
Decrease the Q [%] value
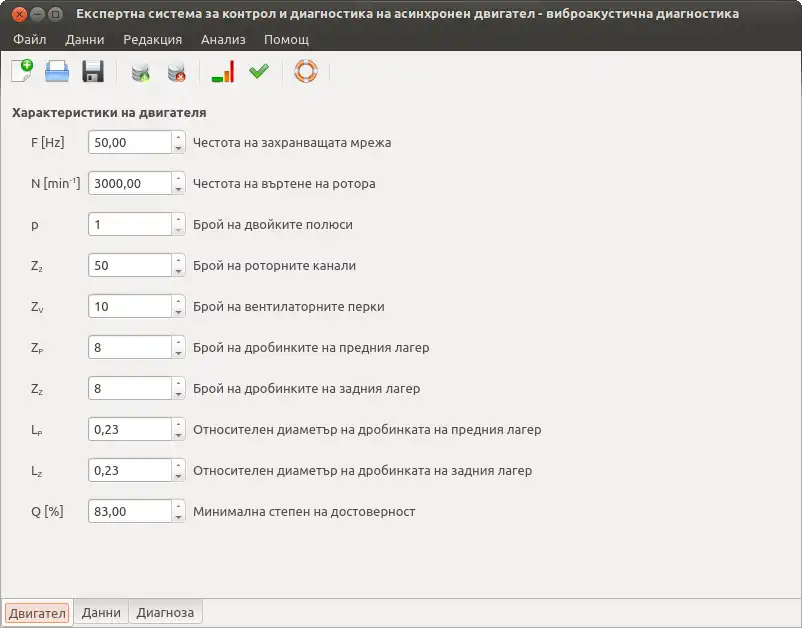coord(178,517)
